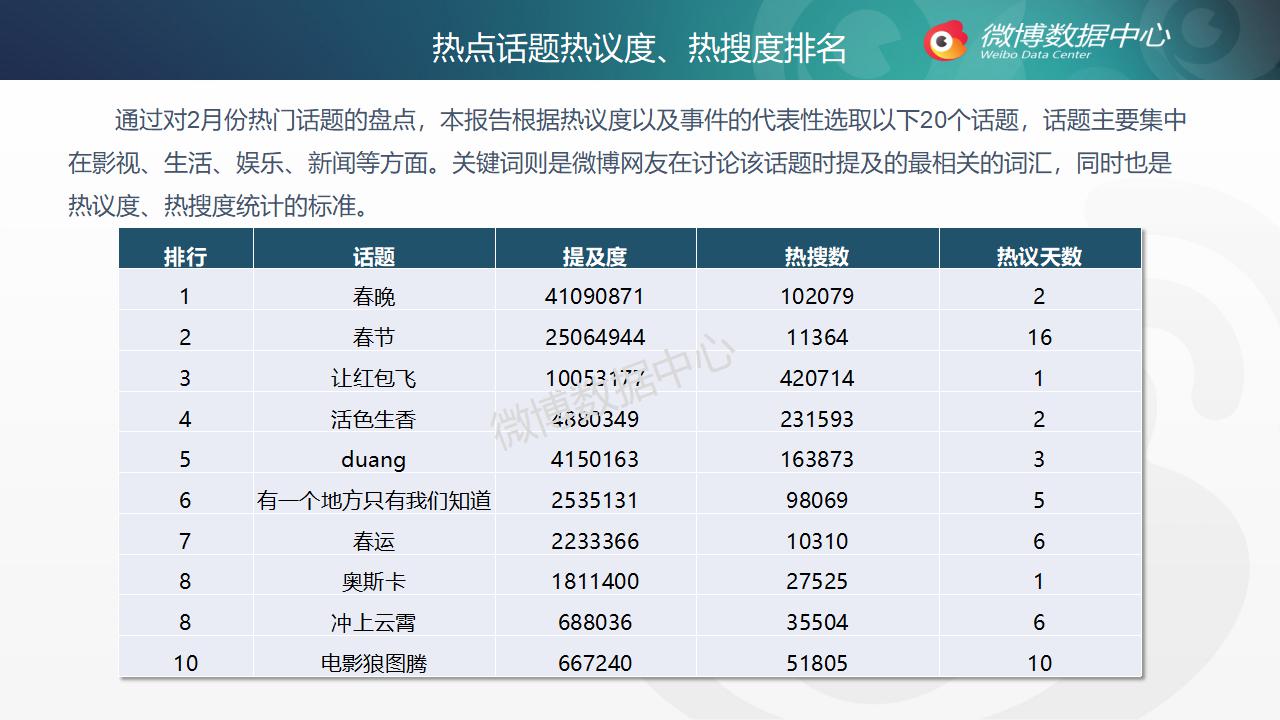Click rank number 10 in last row

(185, 664)
